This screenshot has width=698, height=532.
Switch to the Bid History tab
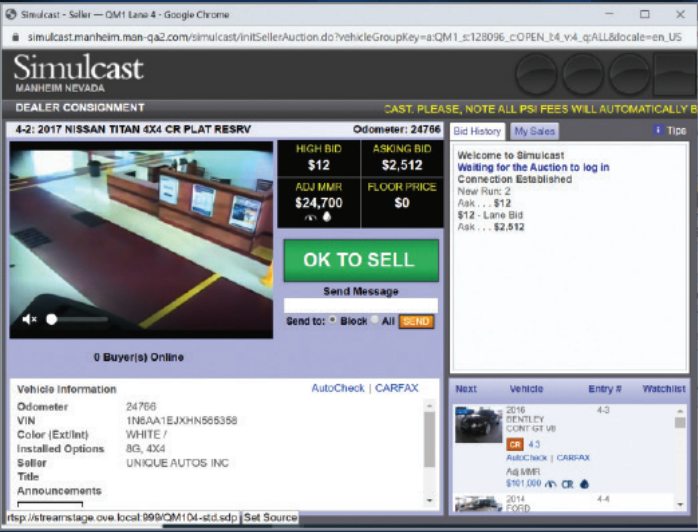pos(477,131)
